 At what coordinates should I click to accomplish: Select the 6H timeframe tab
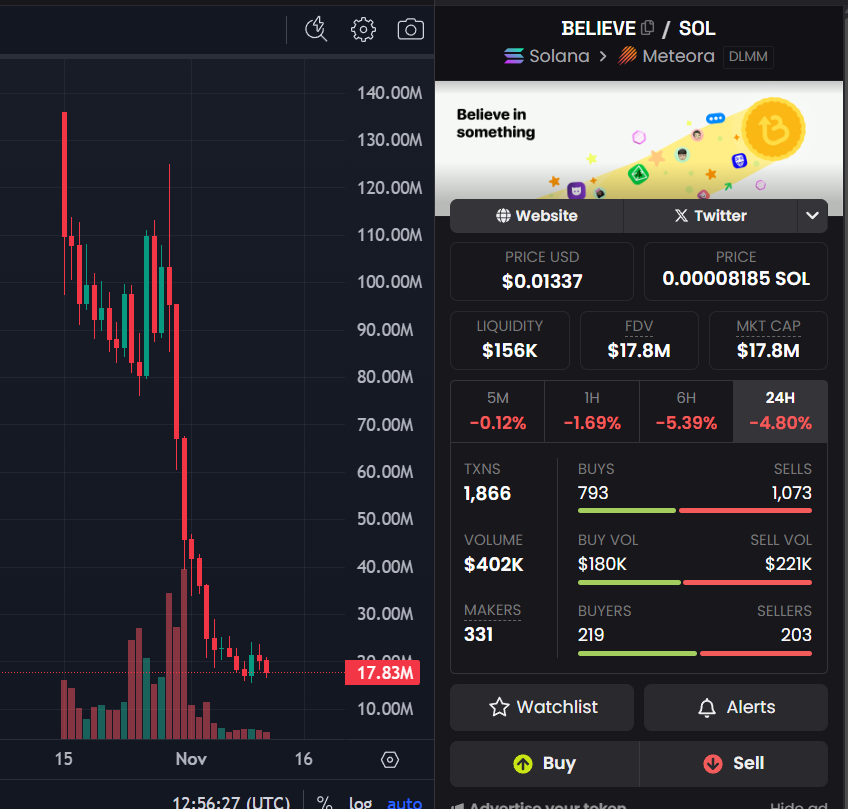(x=686, y=412)
